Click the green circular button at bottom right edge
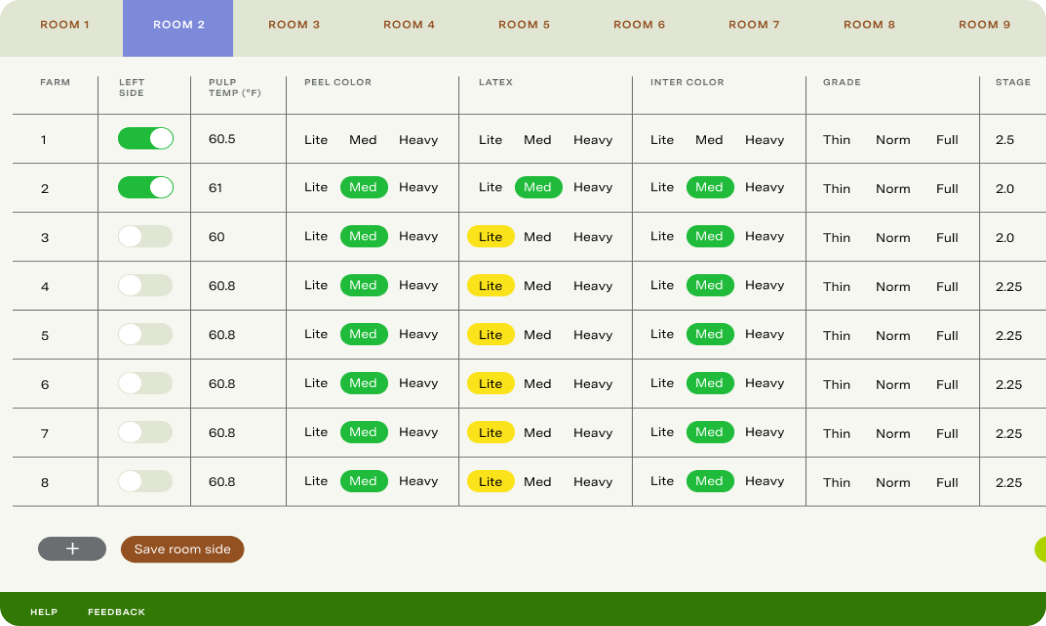Screen dimensions: 1046x626 click(x=1041, y=549)
